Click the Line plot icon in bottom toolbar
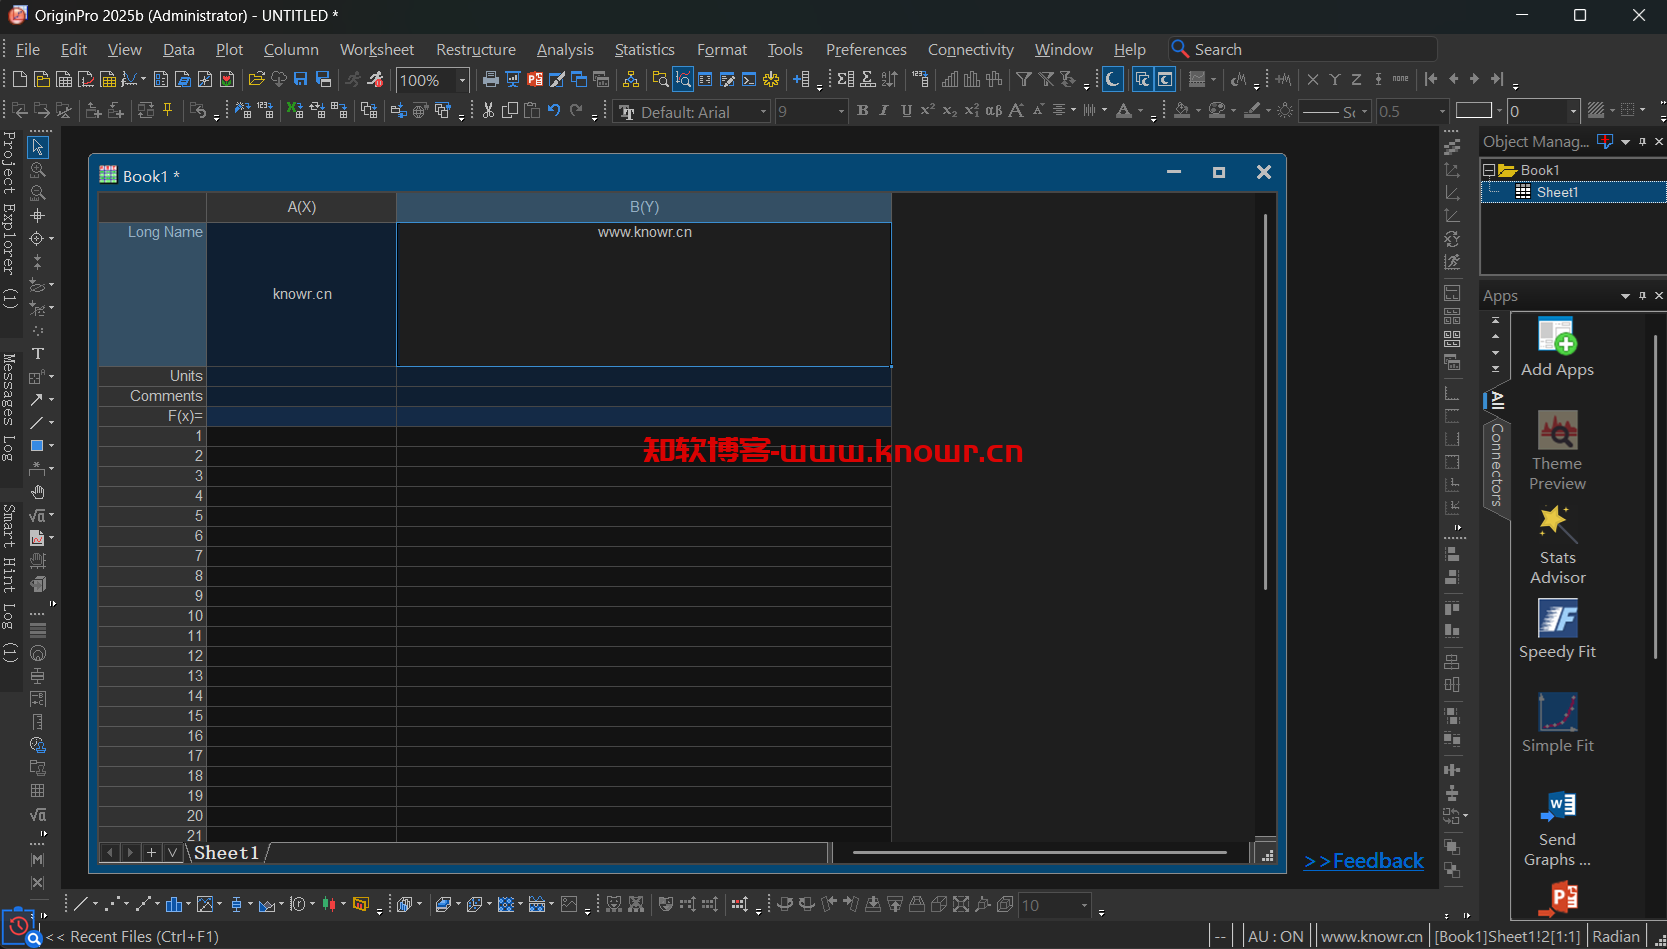Image resolution: width=1667 pixels, height=949 pixels. (x=81, y=904)
